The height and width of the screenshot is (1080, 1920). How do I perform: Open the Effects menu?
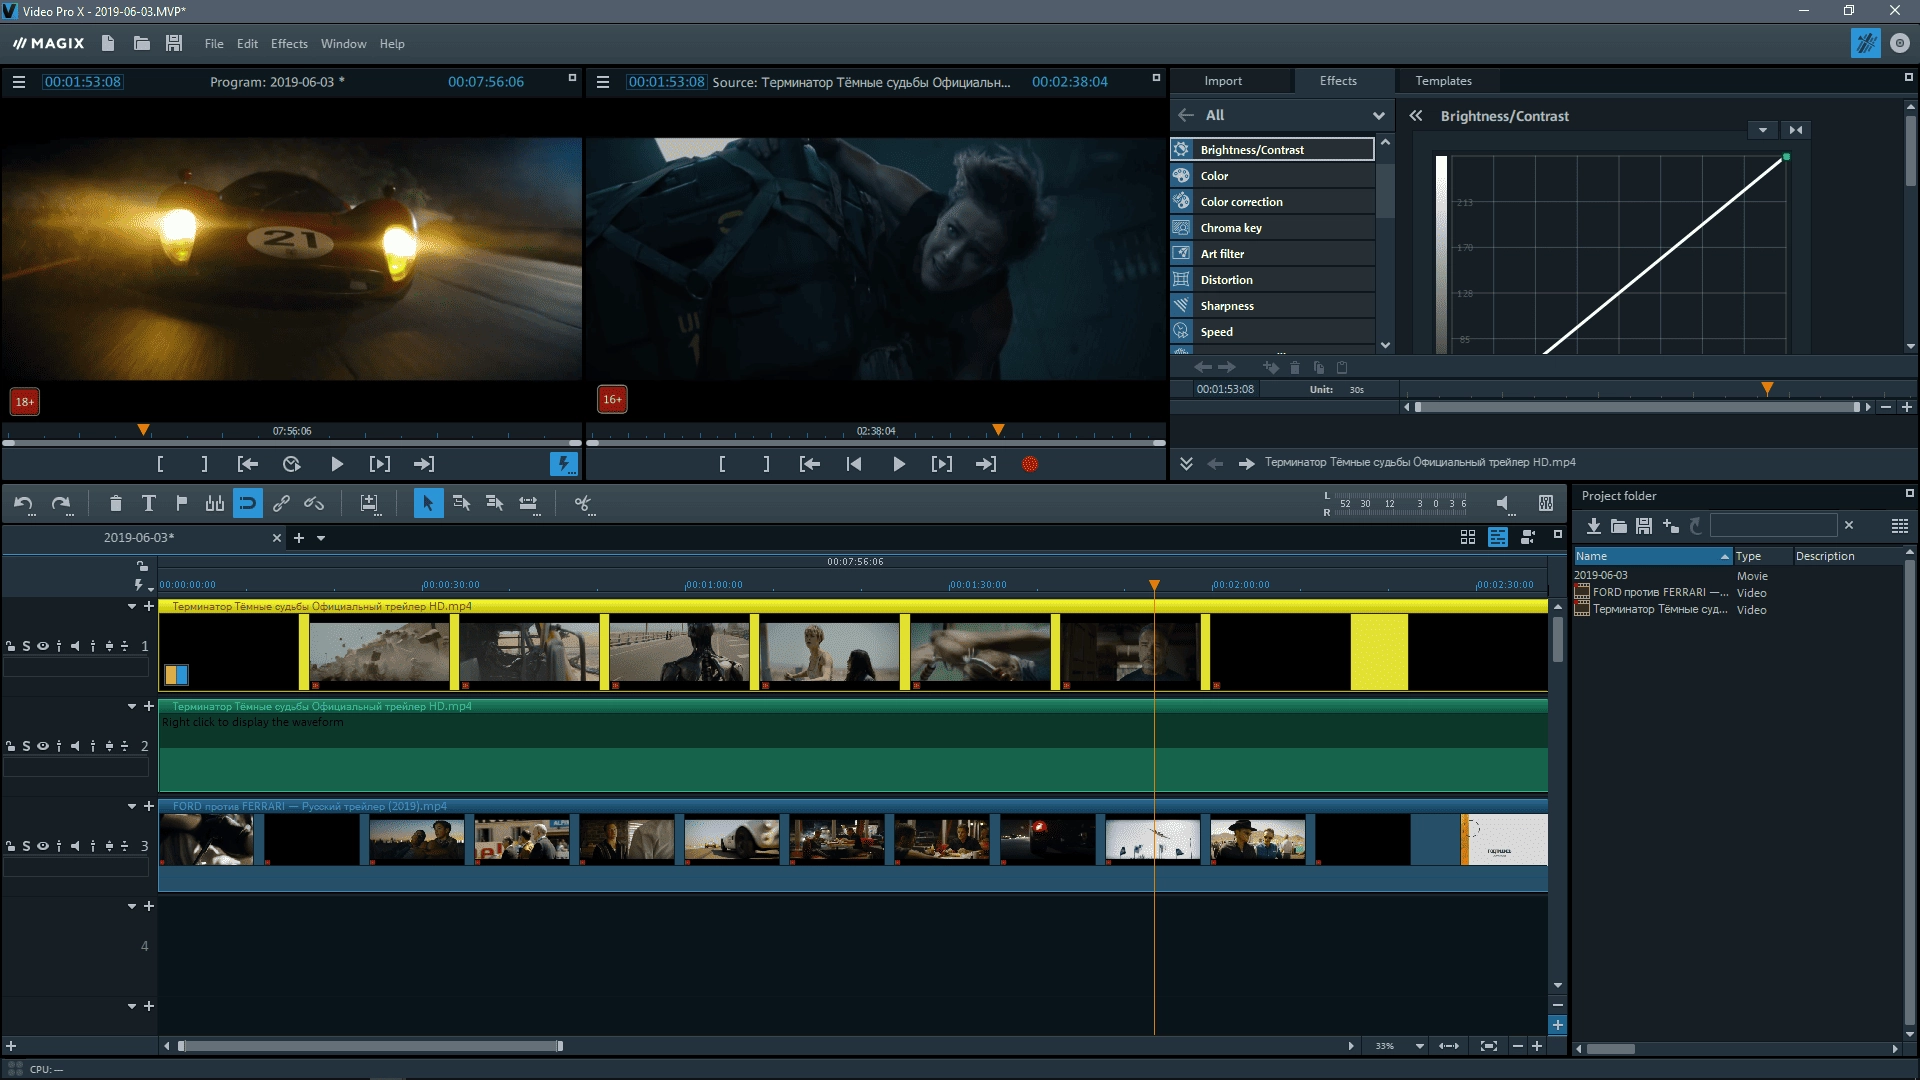tap(289, 44)
